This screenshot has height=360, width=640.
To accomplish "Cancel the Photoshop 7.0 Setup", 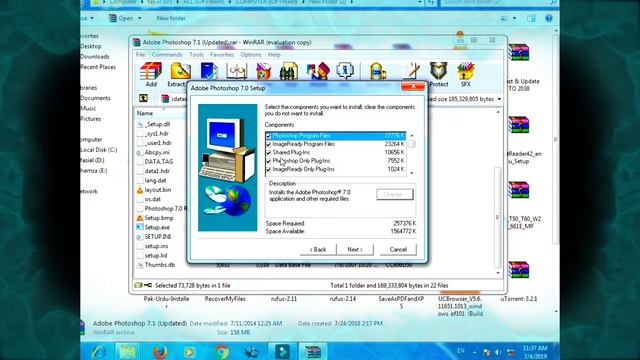I will tap(398, 249).
